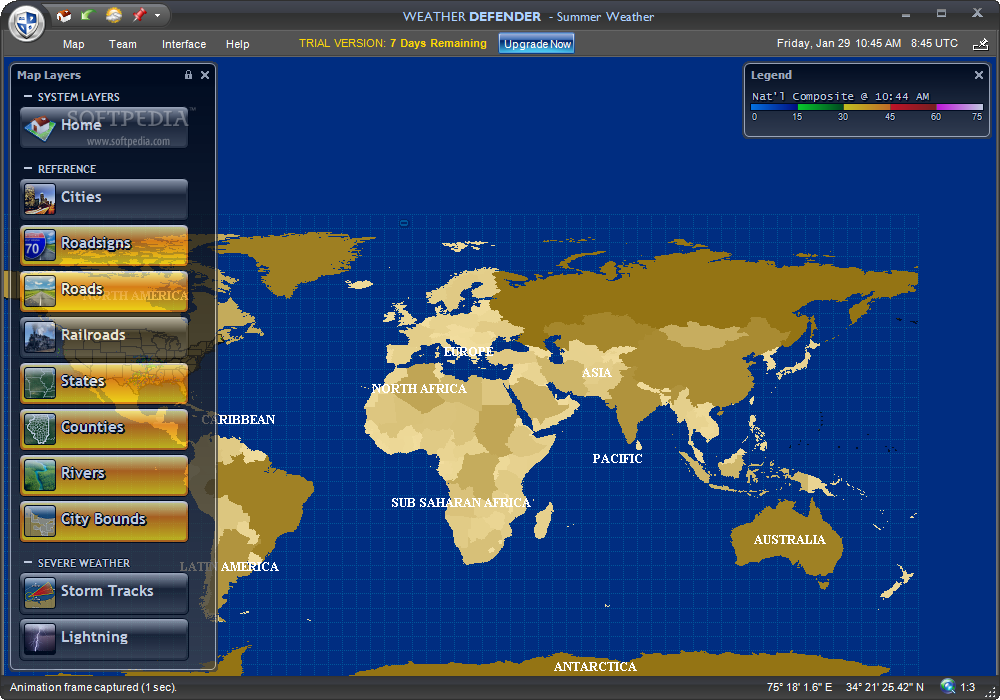Click the Map Layers panel title

pyautogui.click(x=49, y=75)
